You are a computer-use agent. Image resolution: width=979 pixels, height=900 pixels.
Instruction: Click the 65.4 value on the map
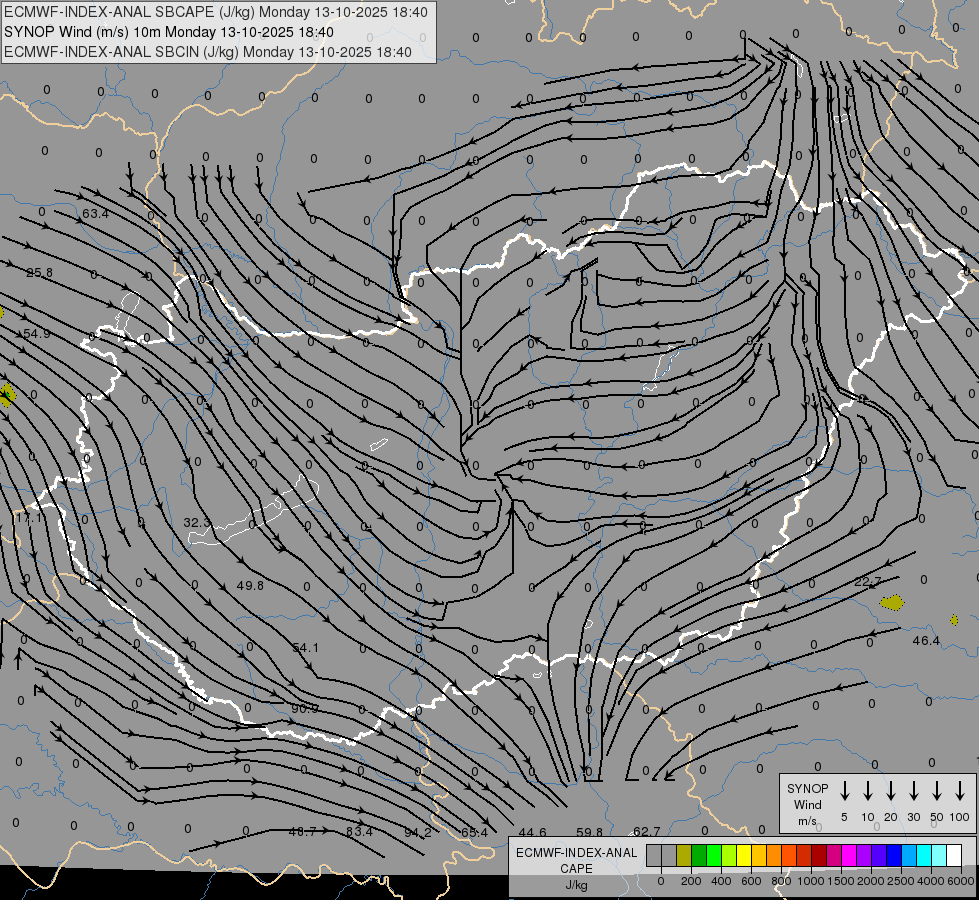474,833
